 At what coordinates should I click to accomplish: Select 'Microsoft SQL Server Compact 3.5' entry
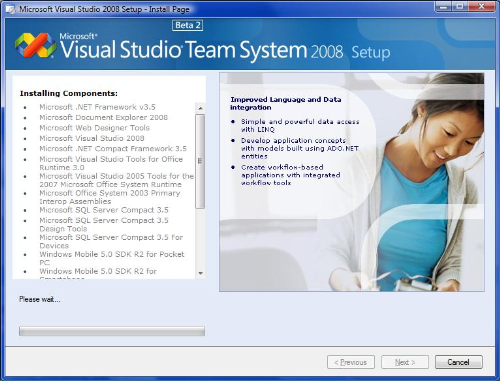coord(104,210)
